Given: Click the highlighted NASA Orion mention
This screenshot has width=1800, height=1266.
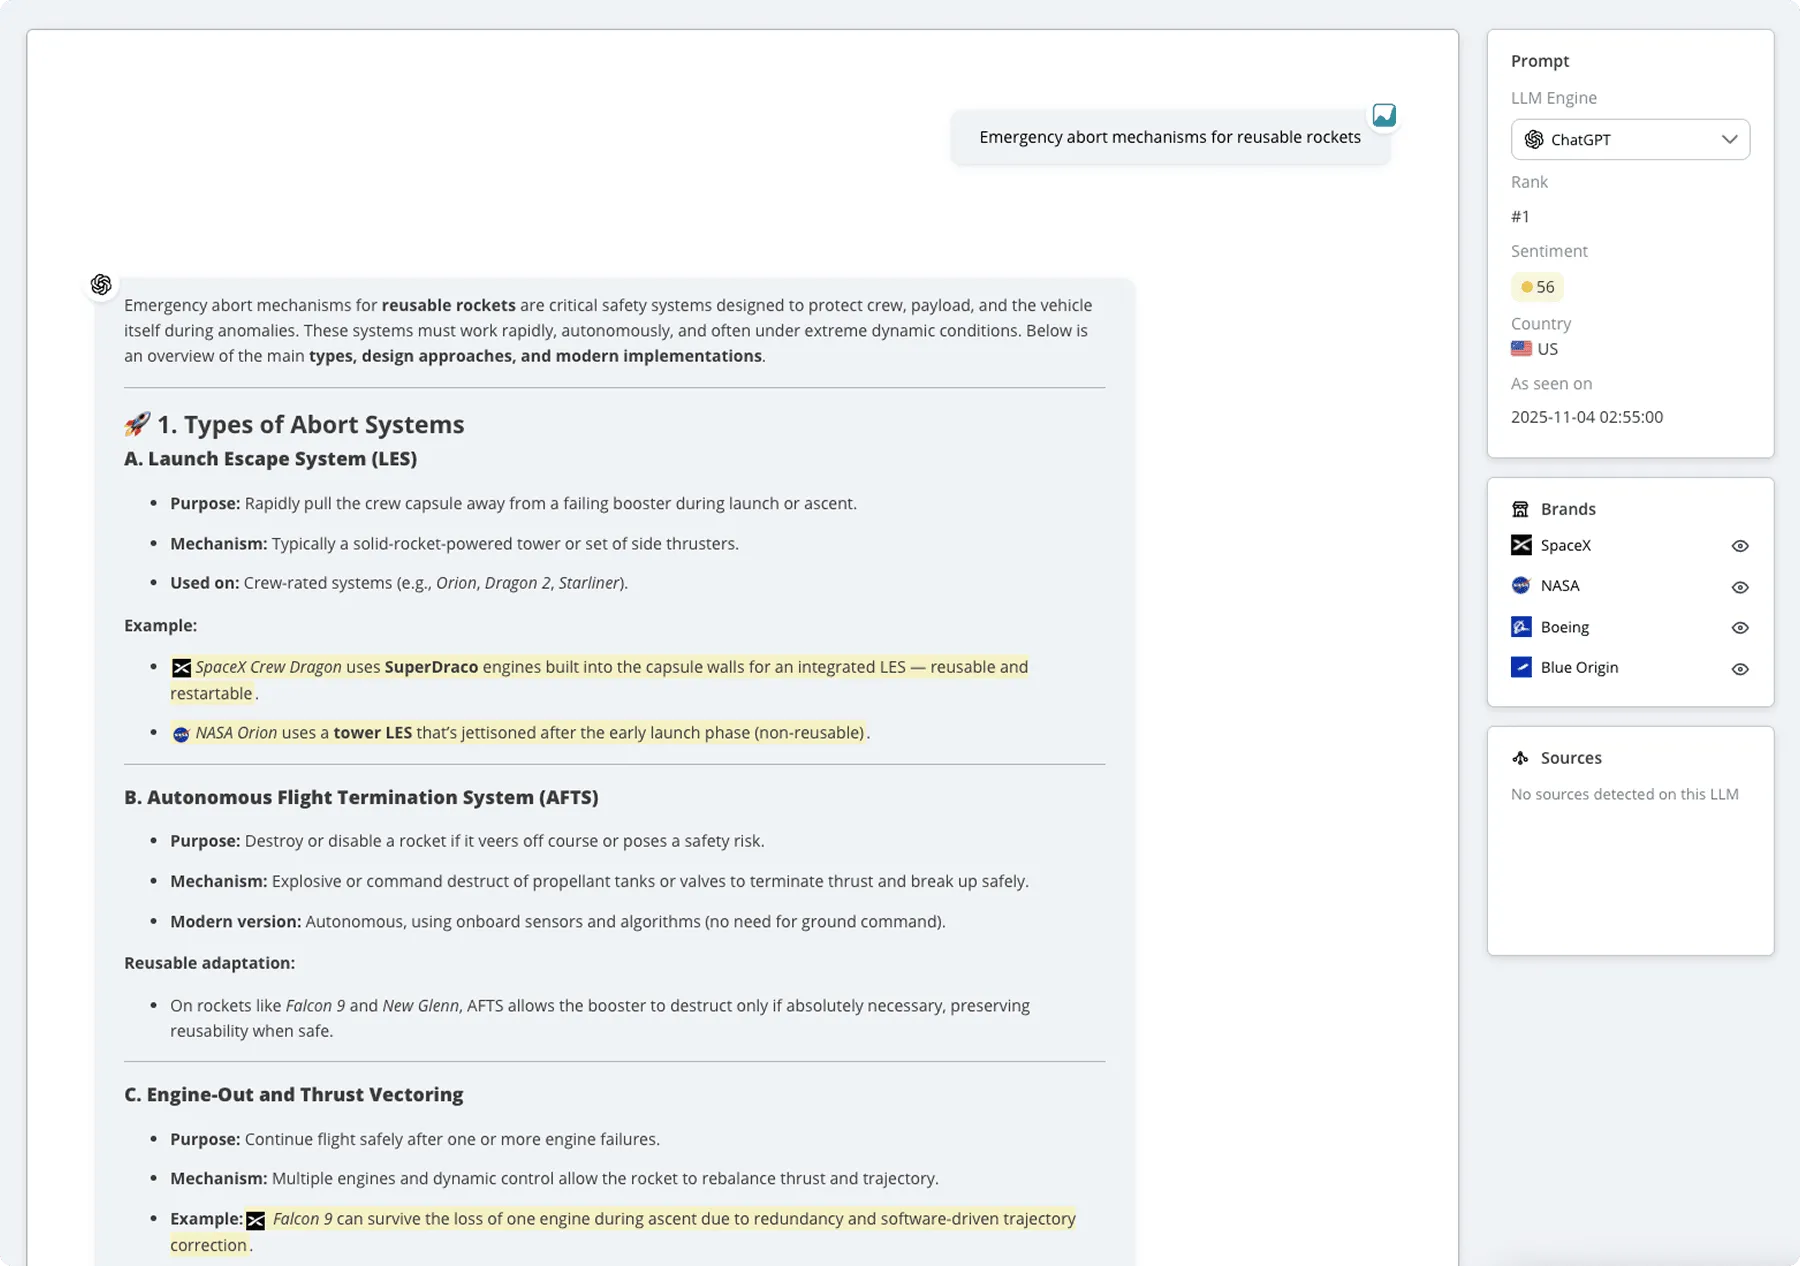Looking at the screenshot, I should [236, 733].
